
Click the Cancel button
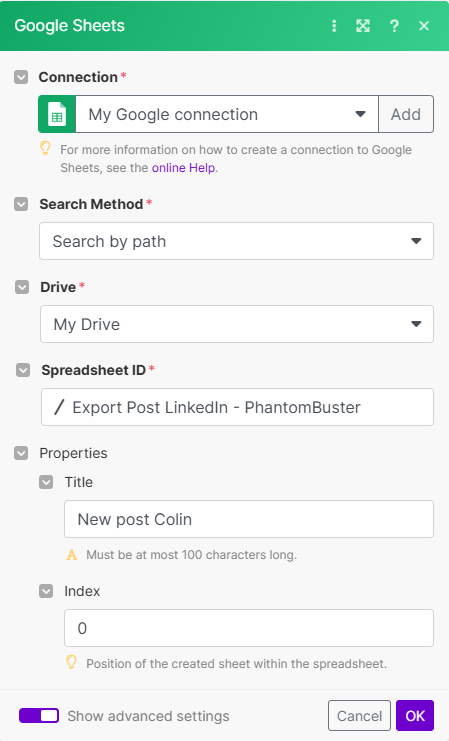(359, 715)
